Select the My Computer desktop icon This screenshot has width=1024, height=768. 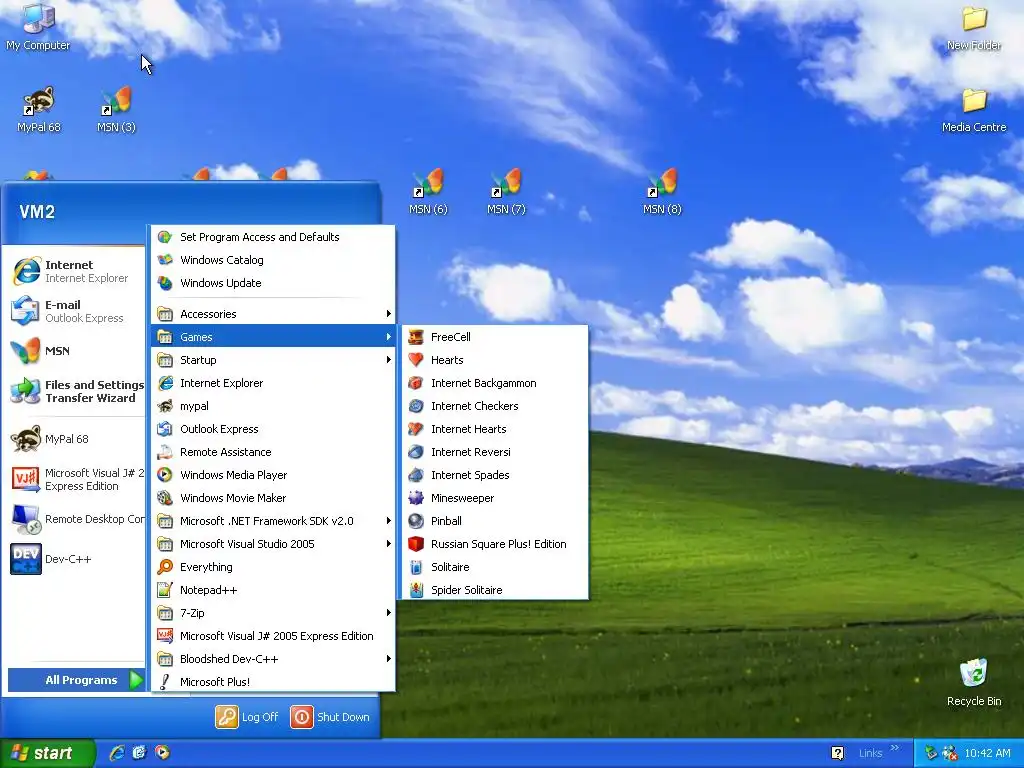click(38, 27)
